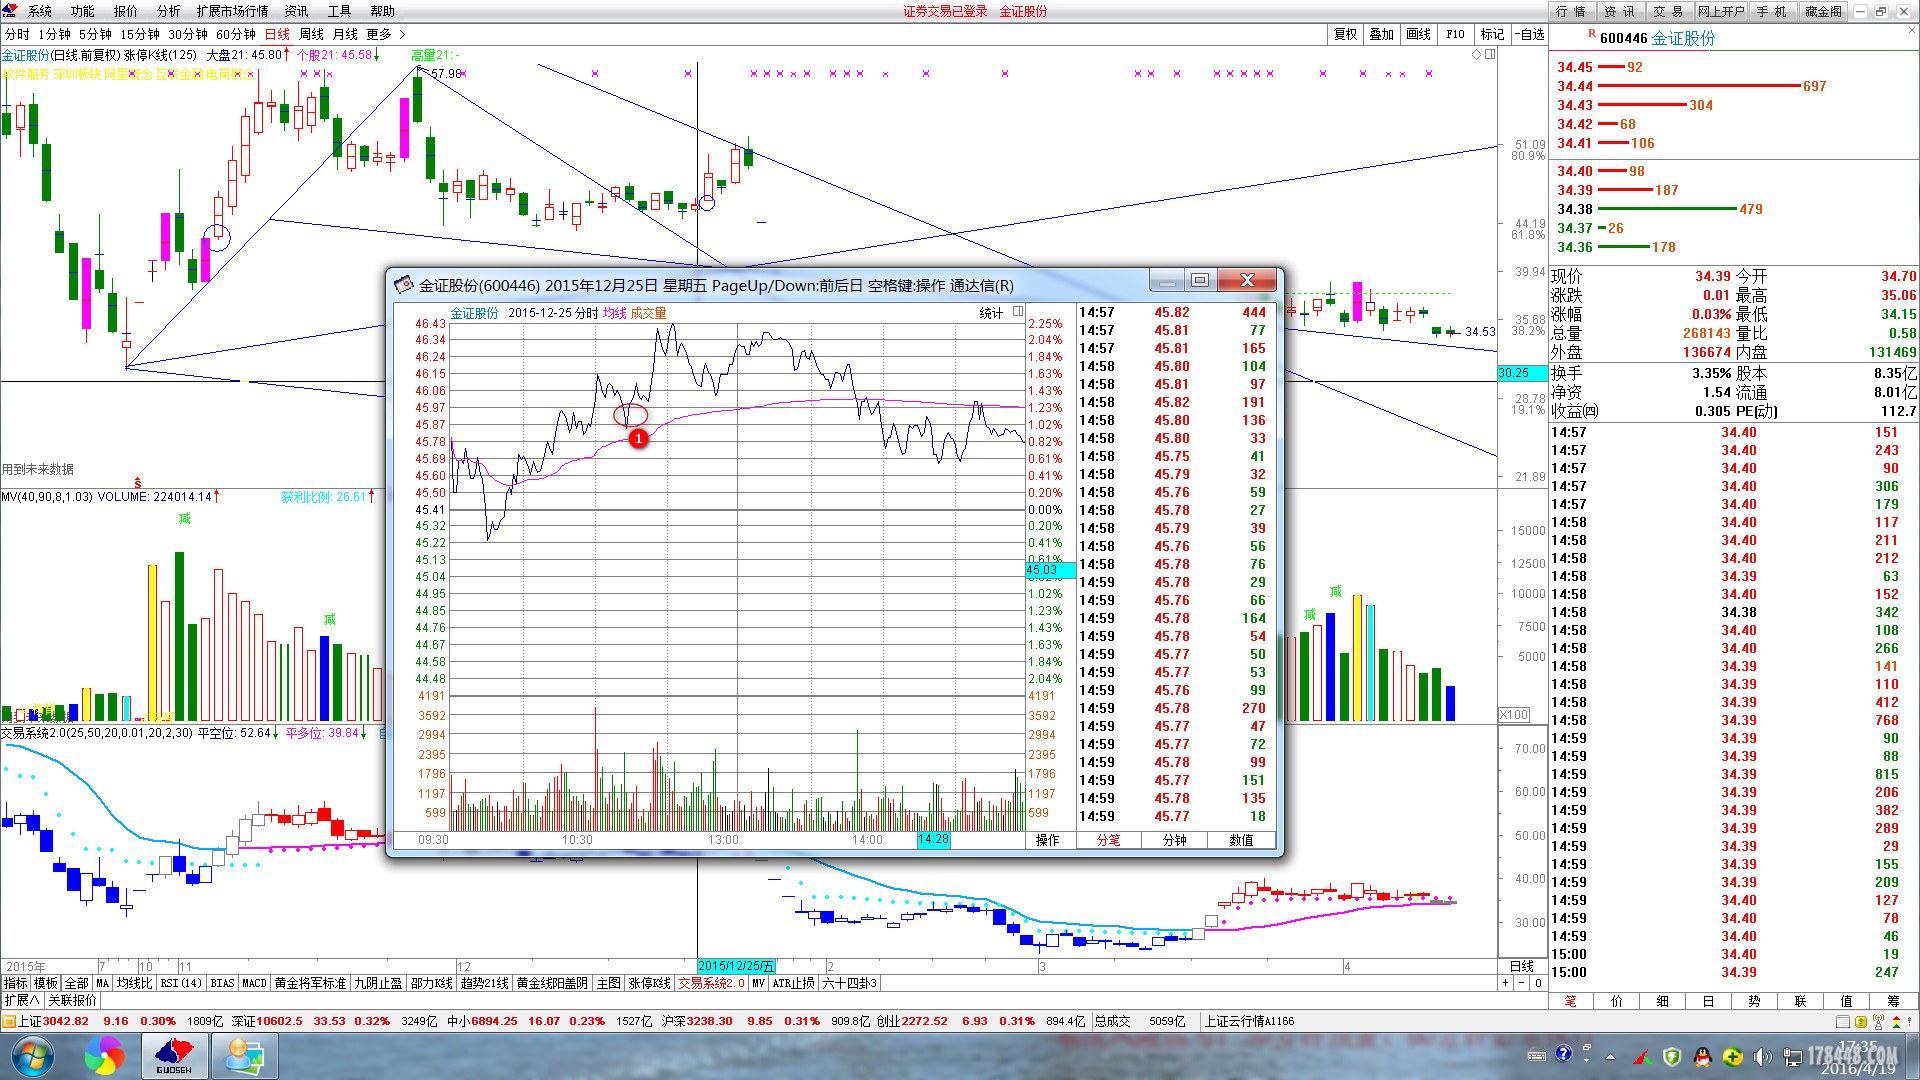
Task: Toggle the chart split-pane icon
Action: tap(1490, 54)
